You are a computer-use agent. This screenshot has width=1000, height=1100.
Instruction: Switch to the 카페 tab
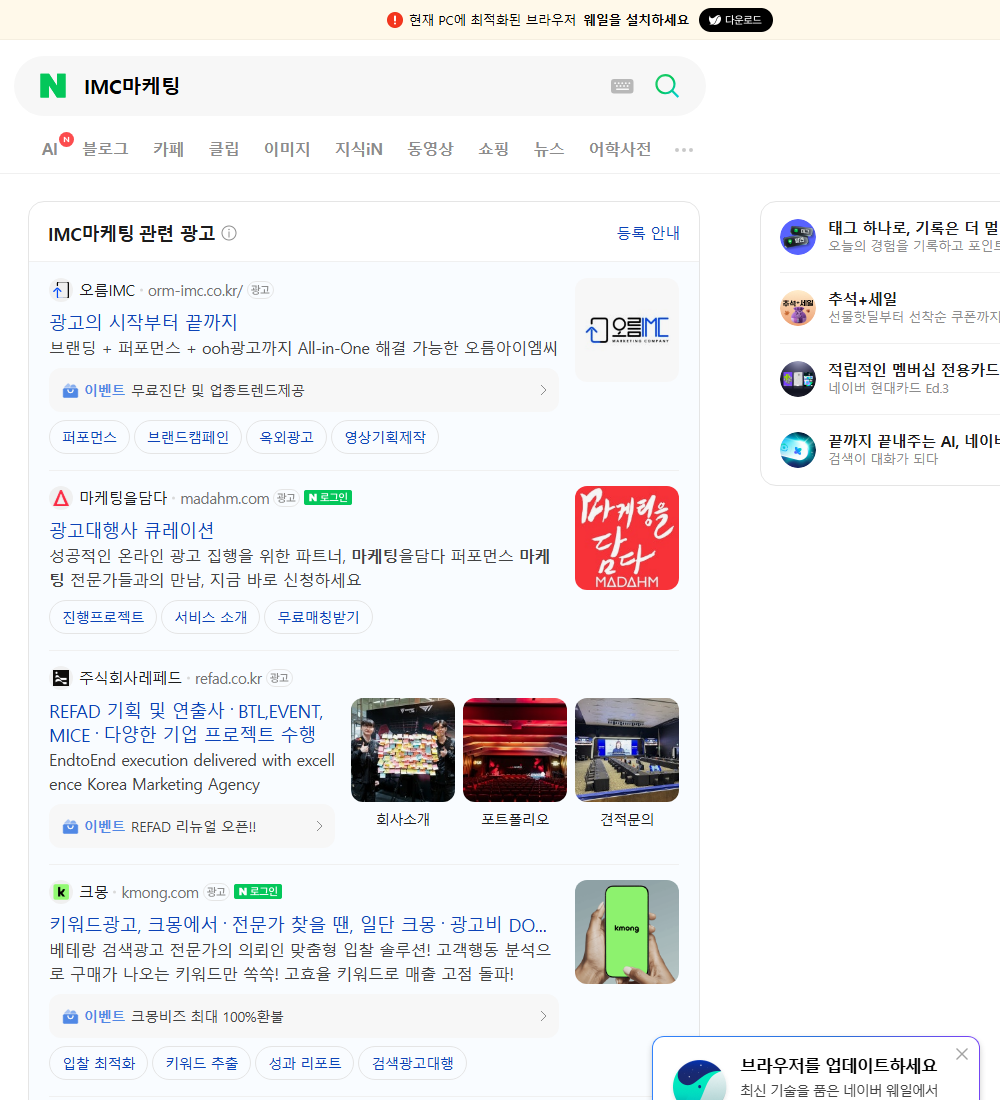168,149
